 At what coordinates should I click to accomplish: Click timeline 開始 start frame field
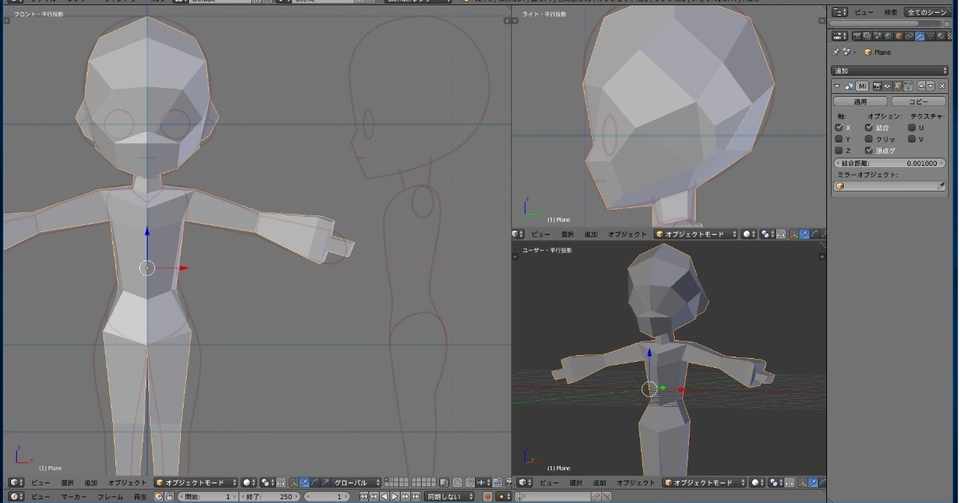[x=208, y=496]
